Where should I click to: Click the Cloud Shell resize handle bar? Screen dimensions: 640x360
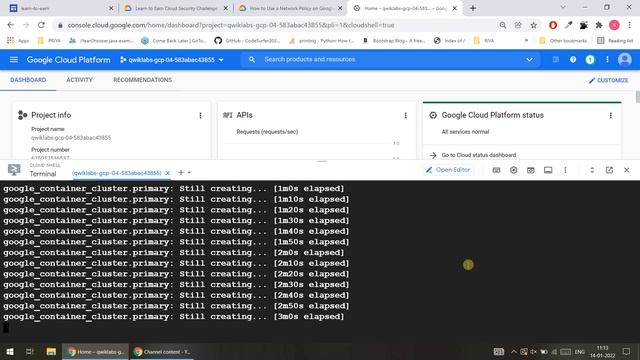322,161
